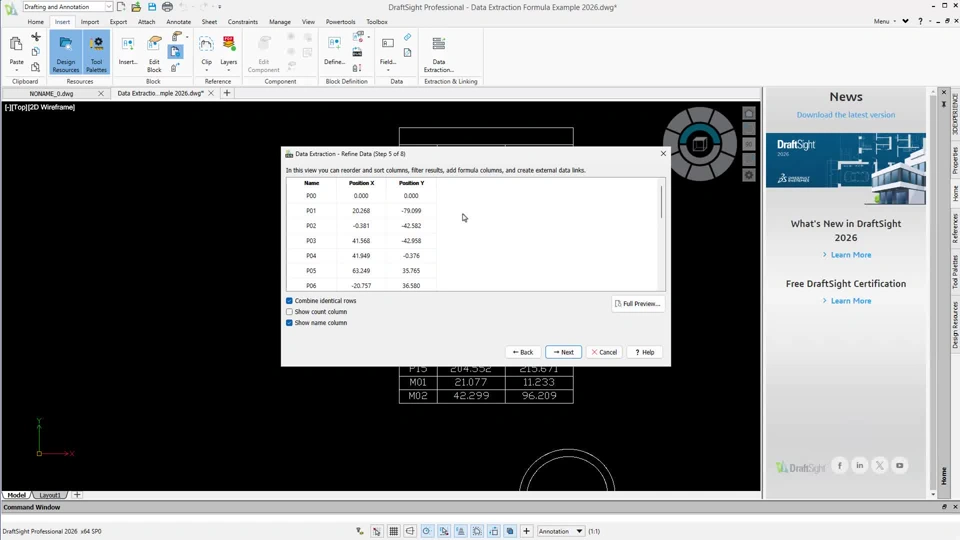
Task: Open the quick access toolbar customize arrow
Action: 220,7
